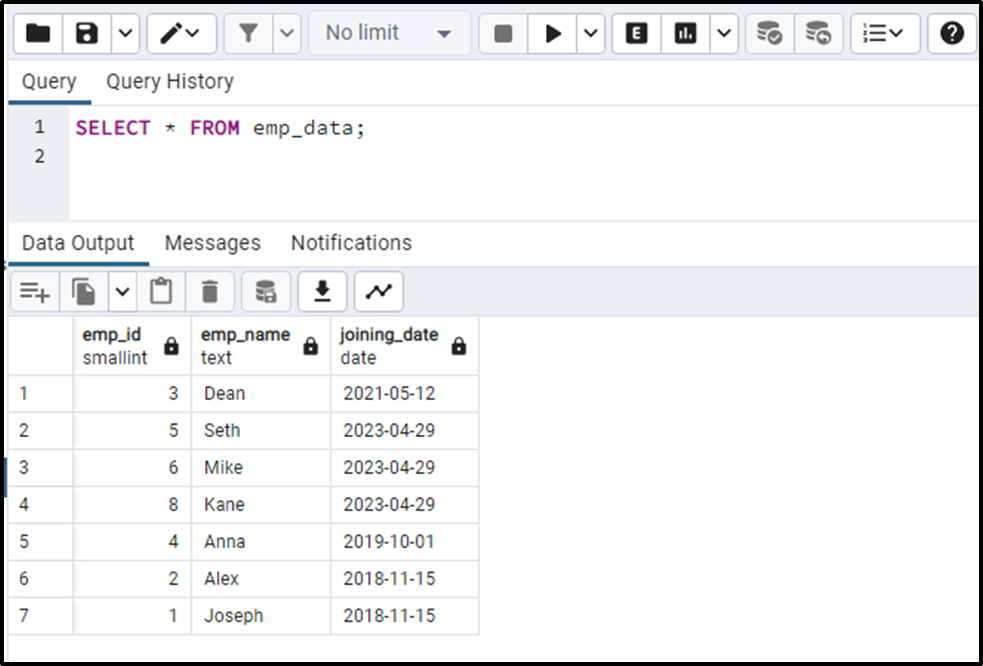Viewport: 983px width, 666px height.
Task: Execute the query with the play button
Action: [x=553, y=33]
